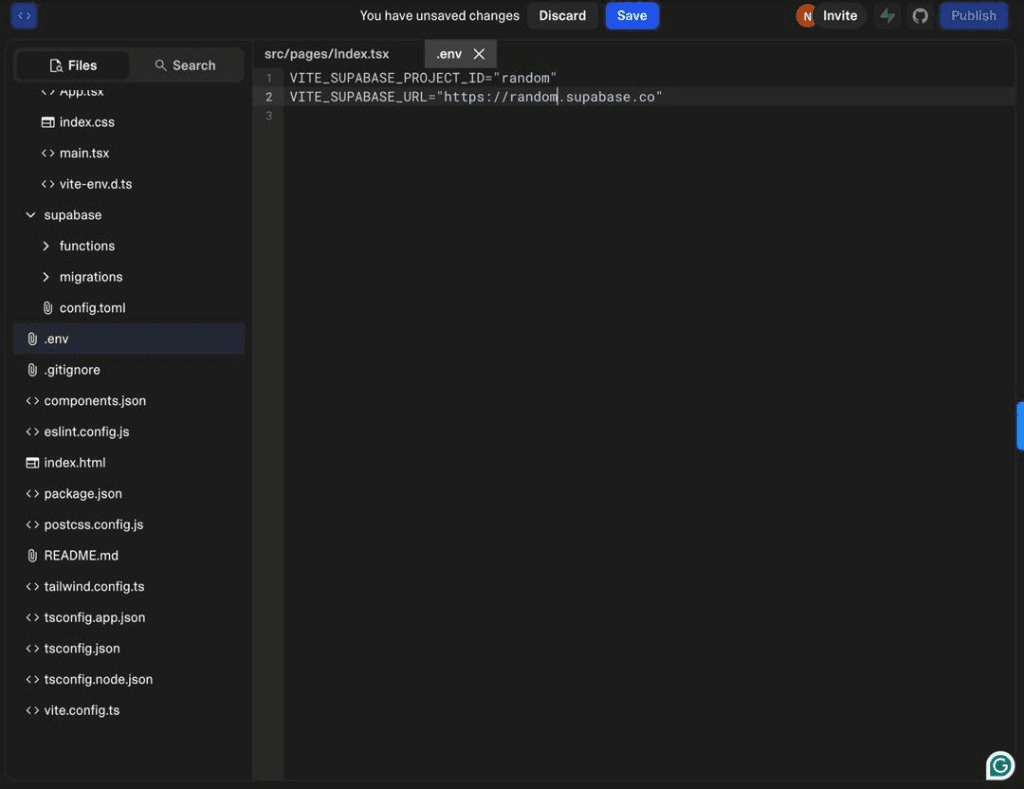
Task: Click the layout icon beside index.html
Action: [x=32, y=462]
